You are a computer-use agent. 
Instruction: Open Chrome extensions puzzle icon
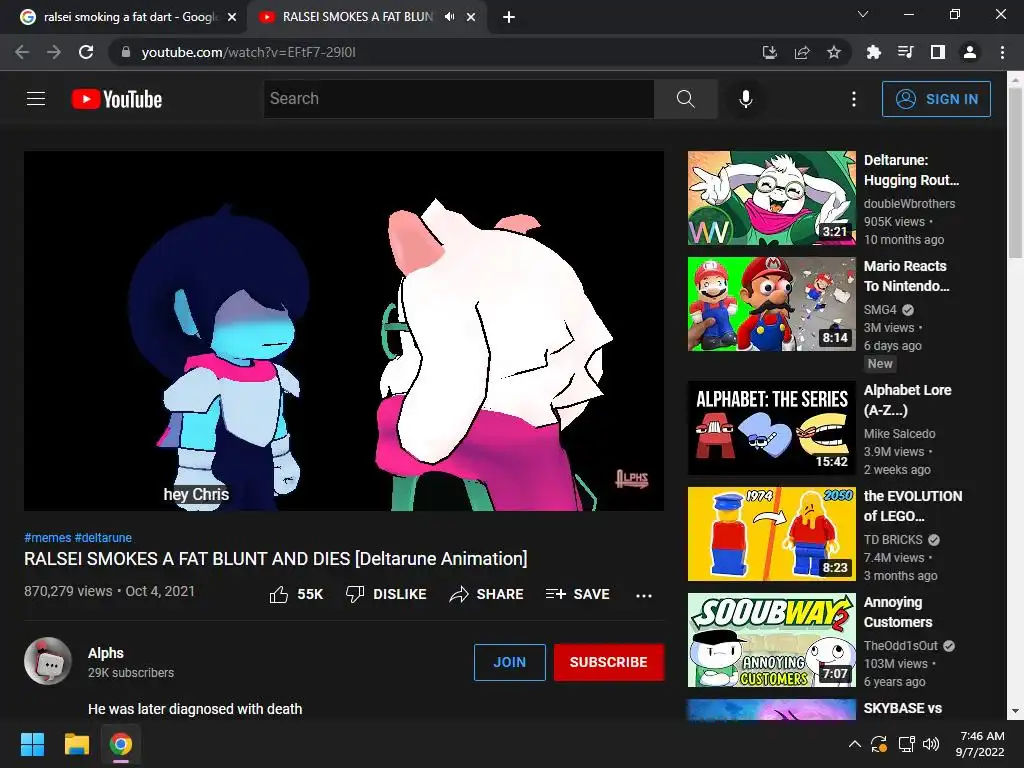pyautogui.click(x=873, y=52)
